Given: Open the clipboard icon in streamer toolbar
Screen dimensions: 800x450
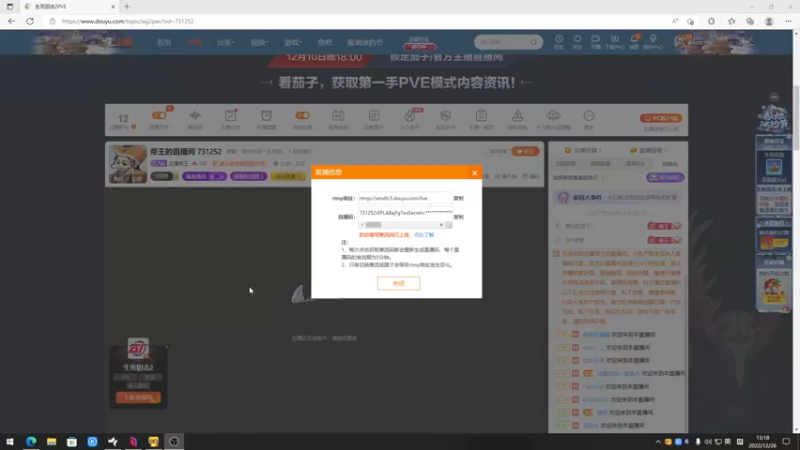Looking at the screenshot, I should click(481, 116).
